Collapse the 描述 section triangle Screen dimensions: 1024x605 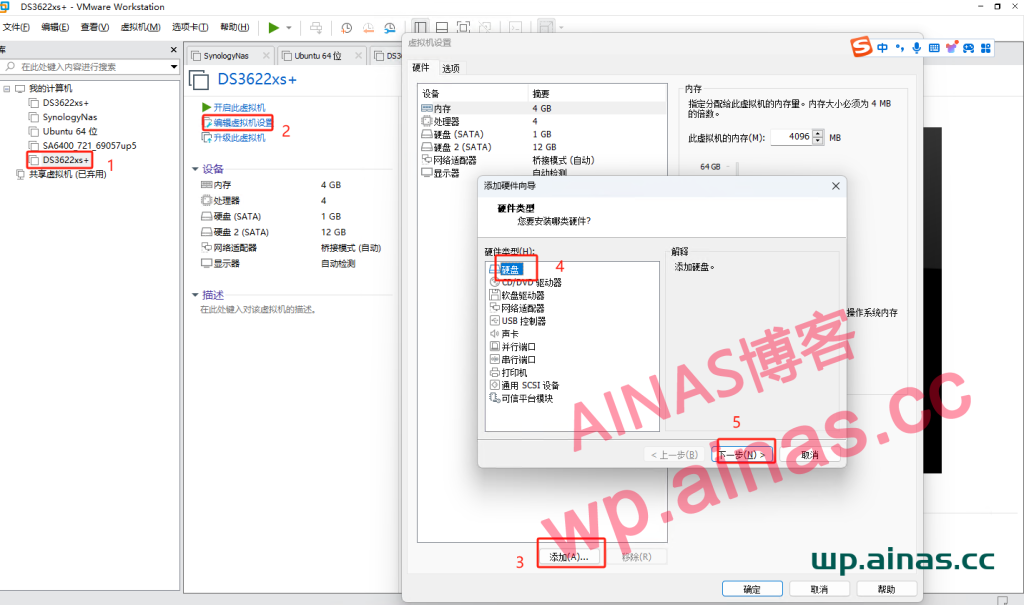(195, 295)
